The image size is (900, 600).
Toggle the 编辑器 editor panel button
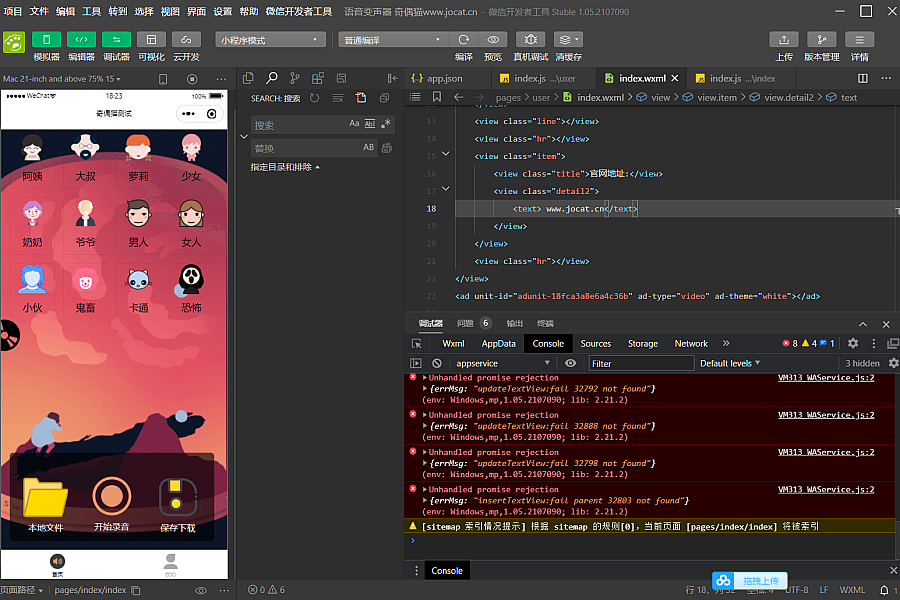click(82, 40)
